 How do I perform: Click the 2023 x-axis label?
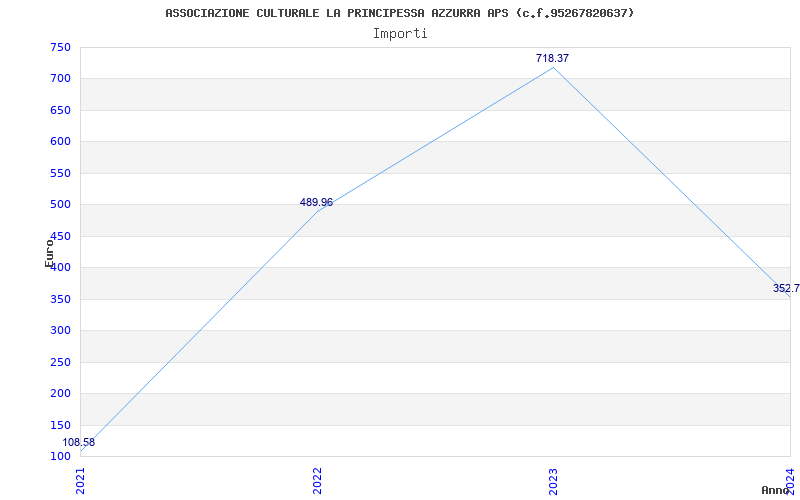pos(554,482)
